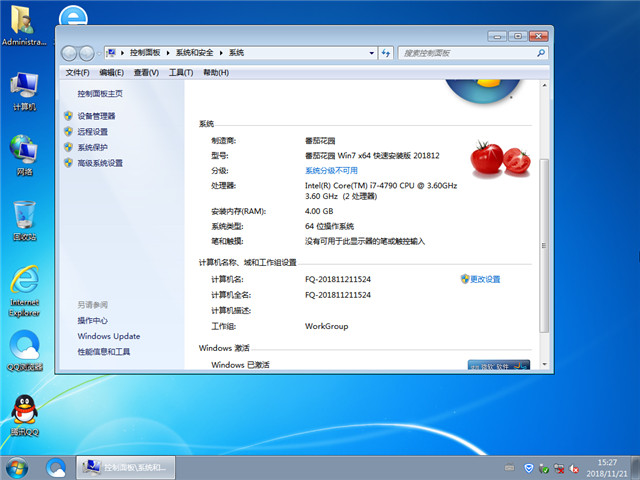The height and width of the screenshot is (480, 640).
Task: Open 性能信息和工具 link
Action: [x=104, y=351]
